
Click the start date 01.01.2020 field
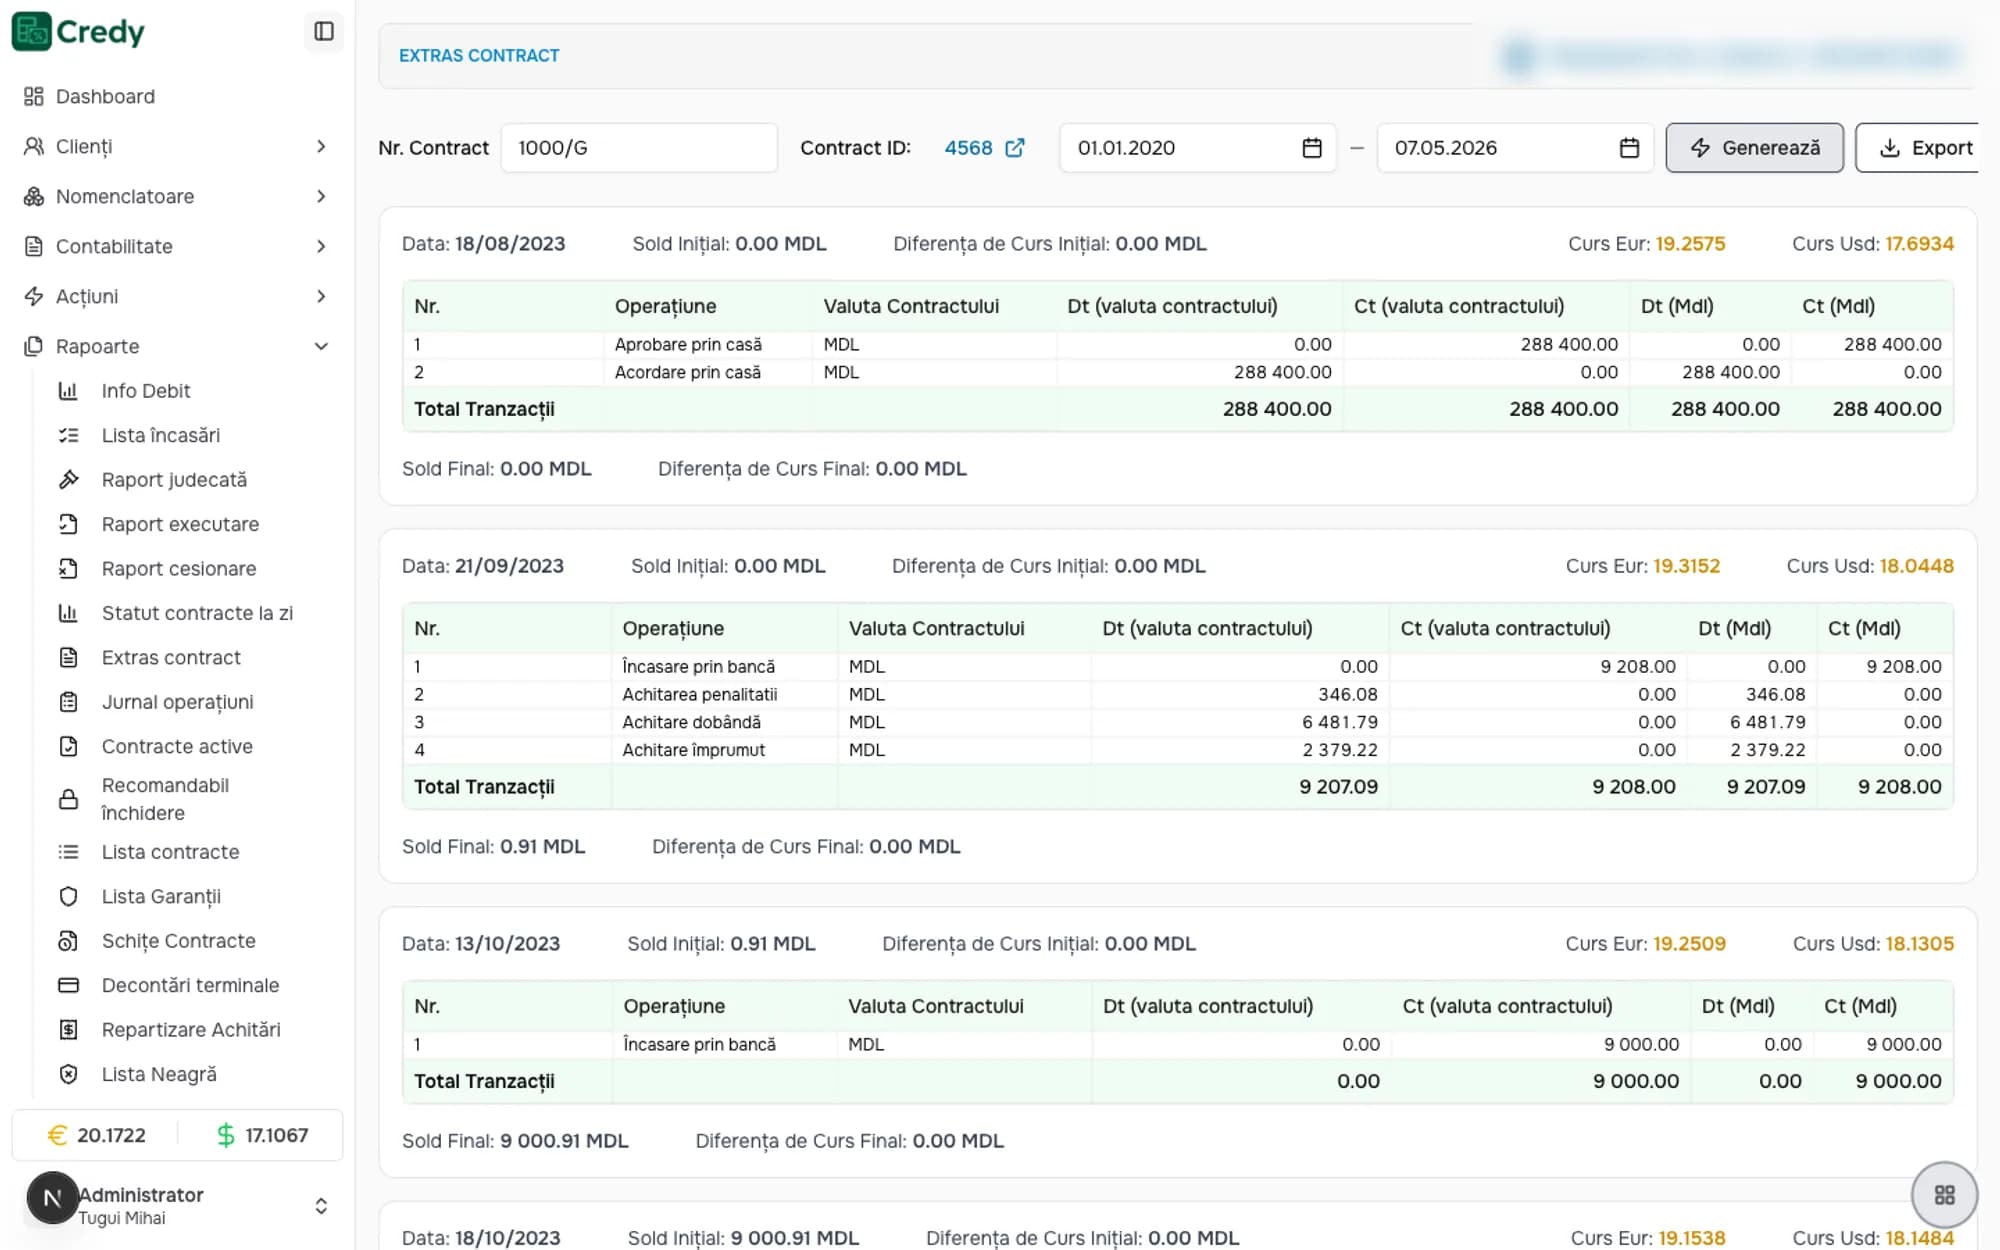point(1198,148)
